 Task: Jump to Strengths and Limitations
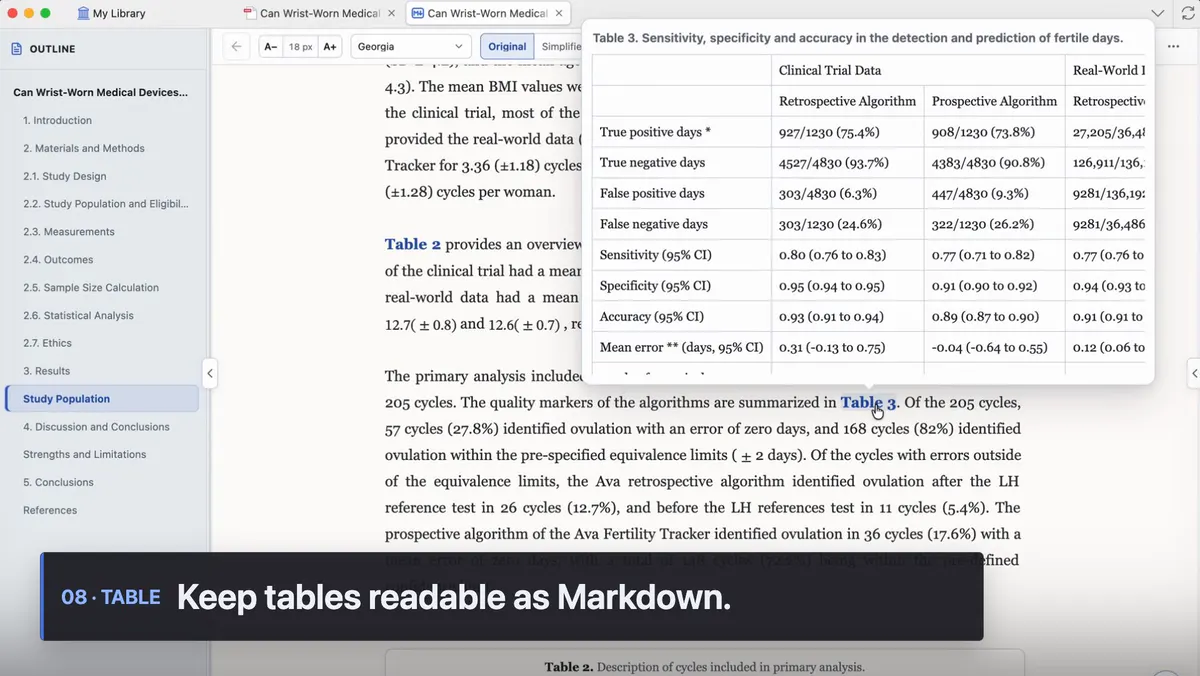[84, 454]
